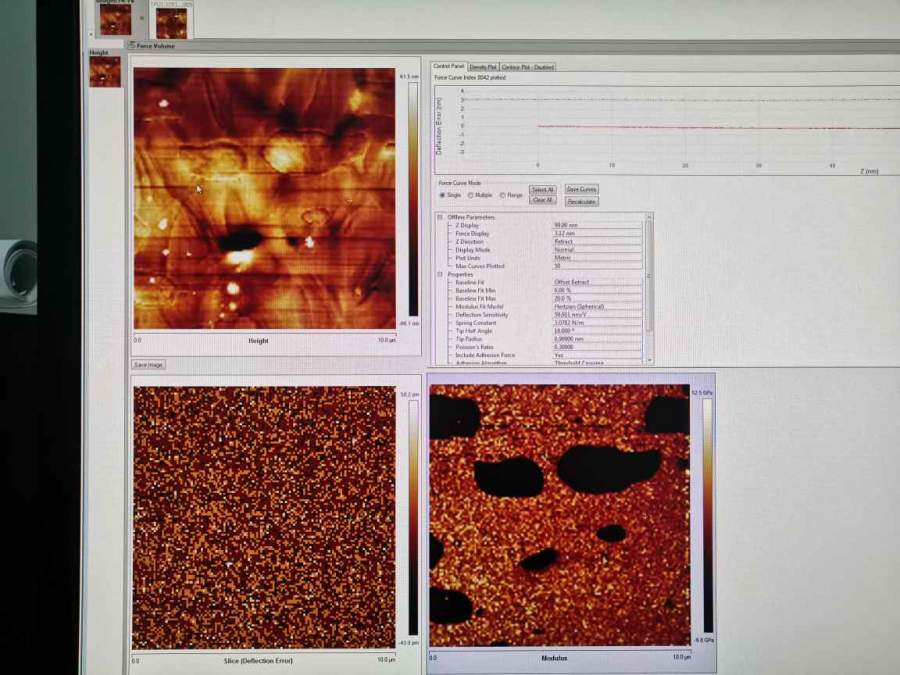Click the Height image color scale bar
Viewport: 900px width, 675px height.
pyautogui.click(x=413, y=199)
